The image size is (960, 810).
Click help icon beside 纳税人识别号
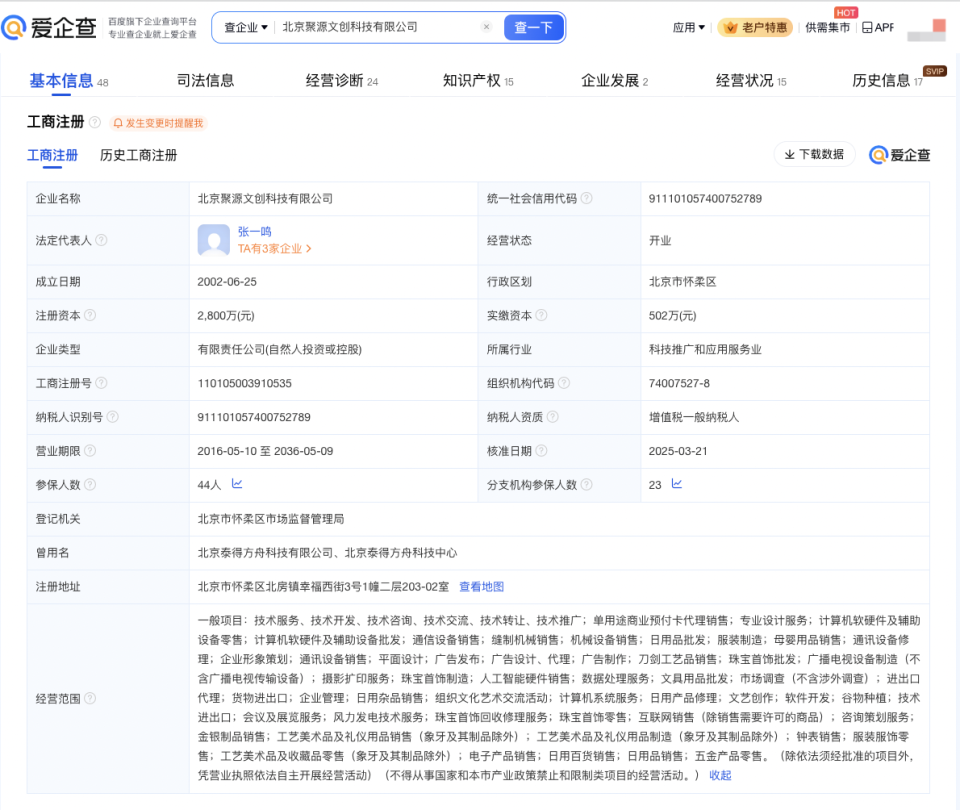[113, 417]
